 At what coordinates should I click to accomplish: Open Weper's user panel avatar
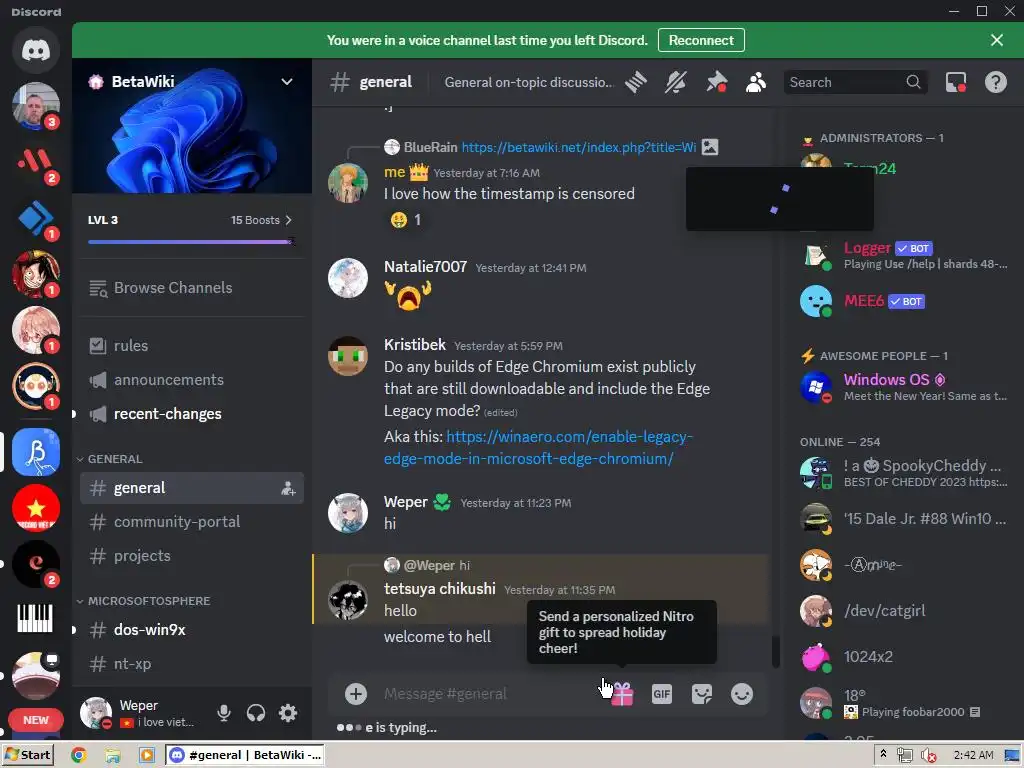pyautogui.click(x=96, y=712)
